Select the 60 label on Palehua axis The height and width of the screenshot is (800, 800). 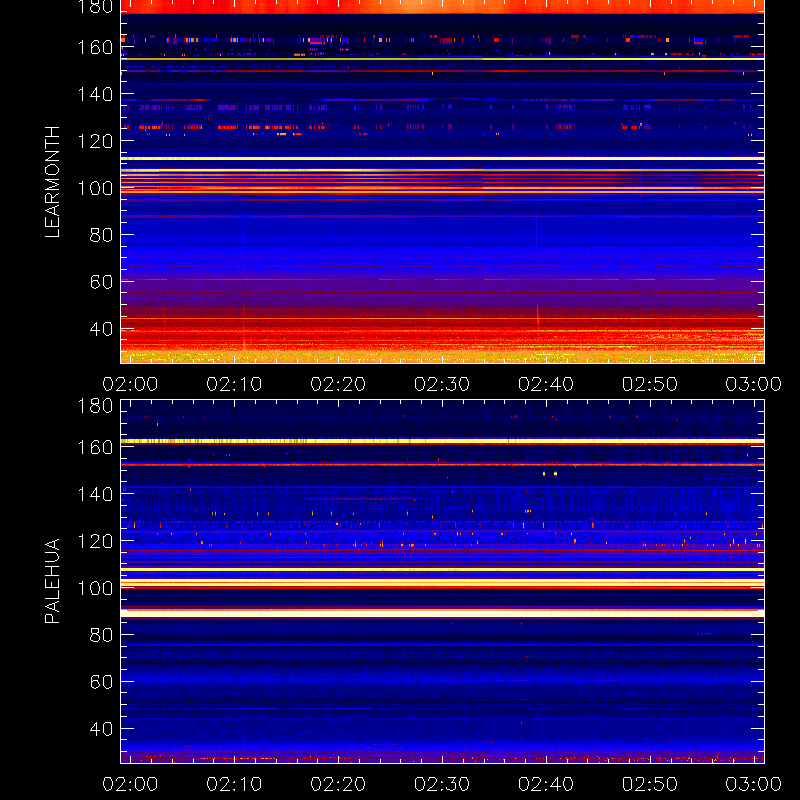(x=101, y=682)
